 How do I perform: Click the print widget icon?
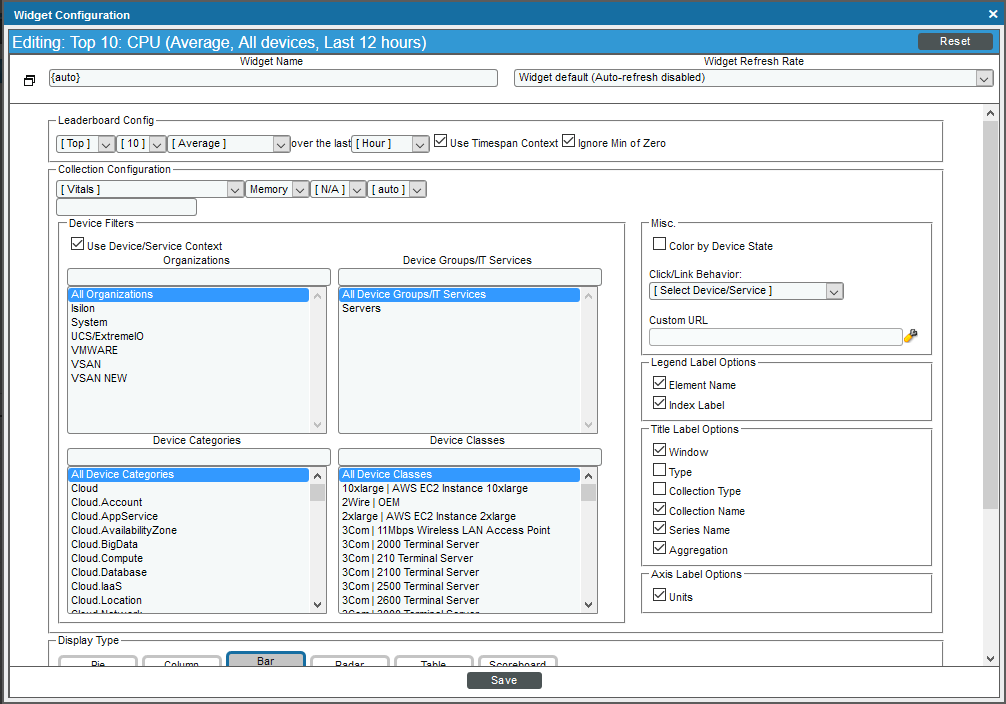(x=28, y=80)
